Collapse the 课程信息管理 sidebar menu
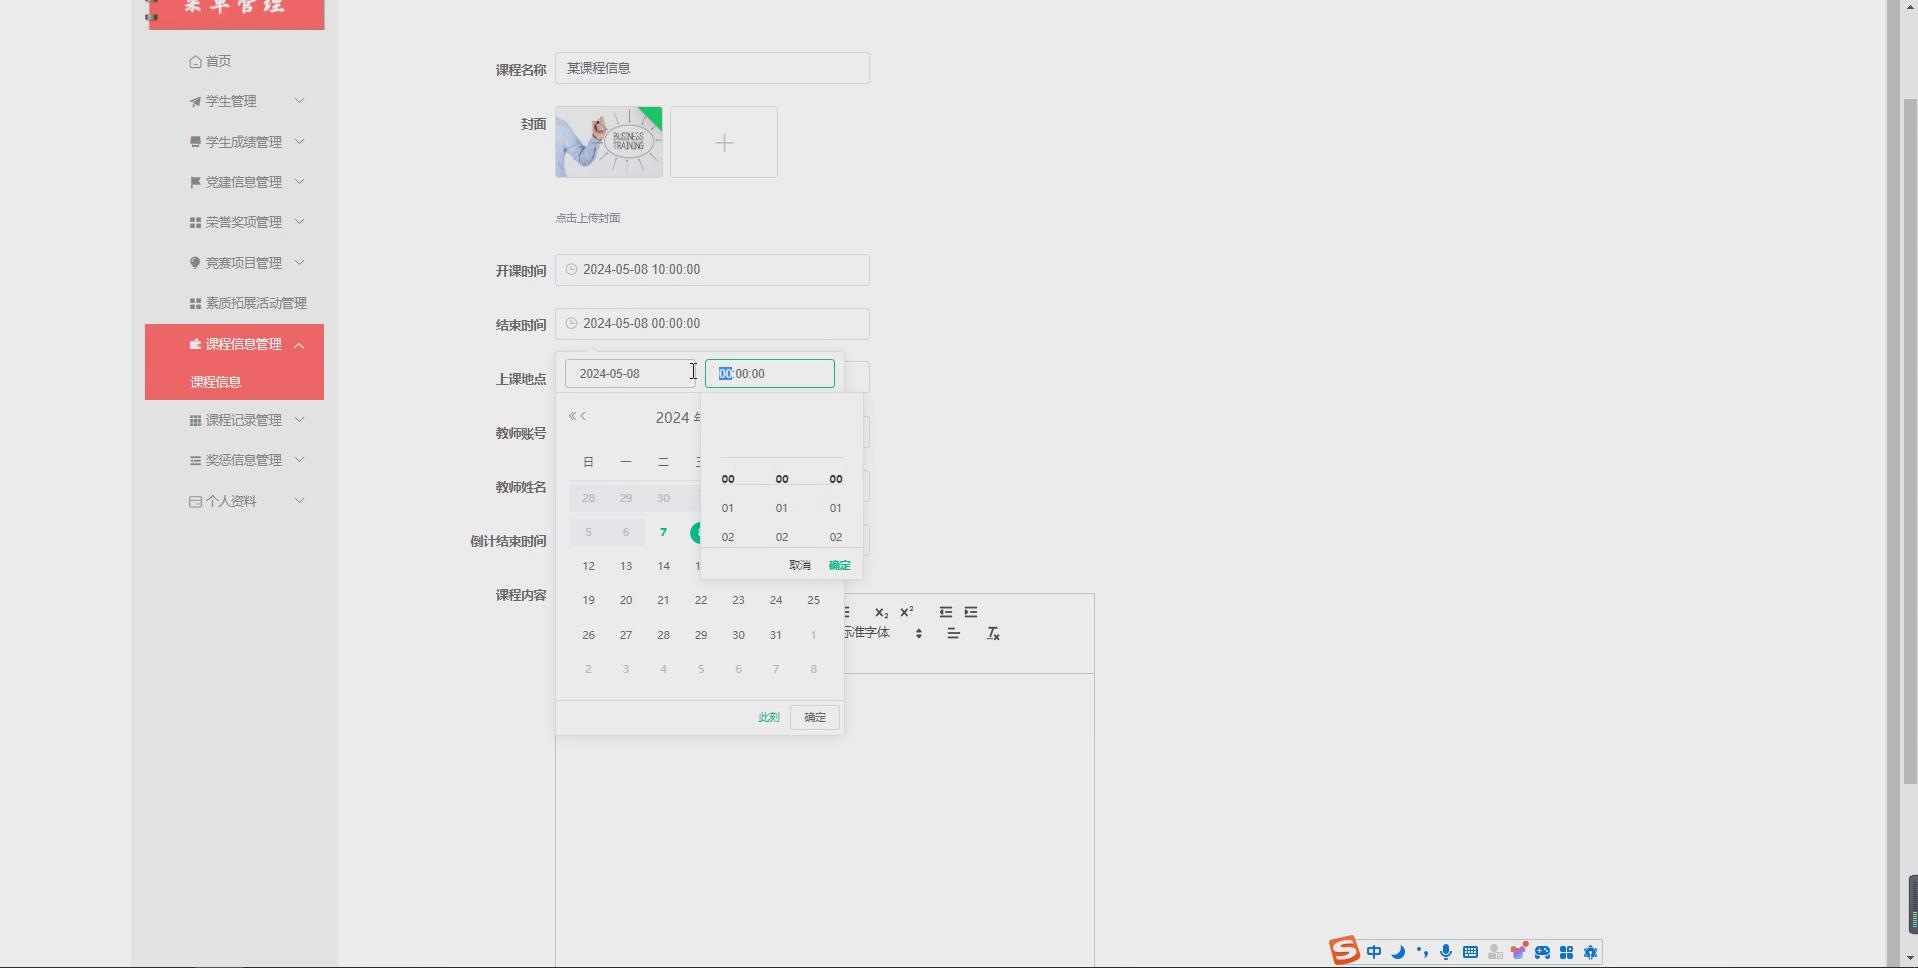Image resolution: width=1918 pixels, height=968 pixels. click(242, 343)
